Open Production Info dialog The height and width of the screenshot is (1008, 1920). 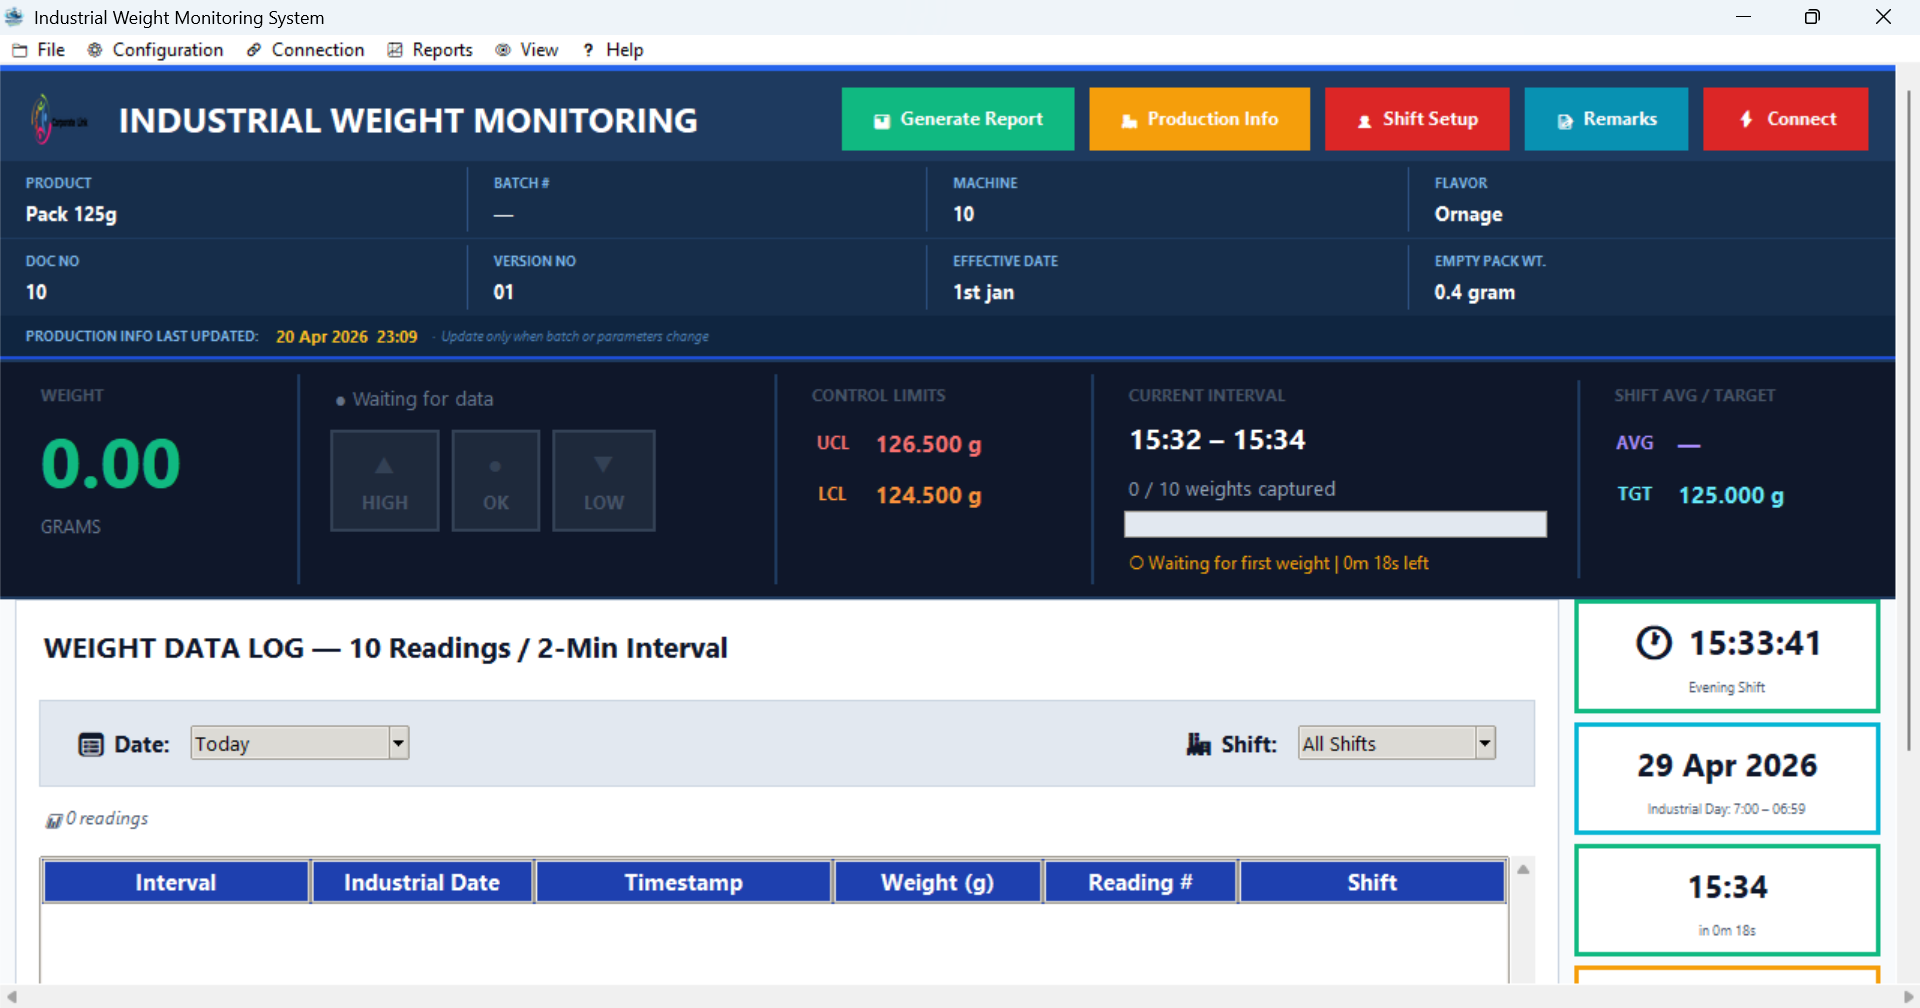tap(1199, 119)
